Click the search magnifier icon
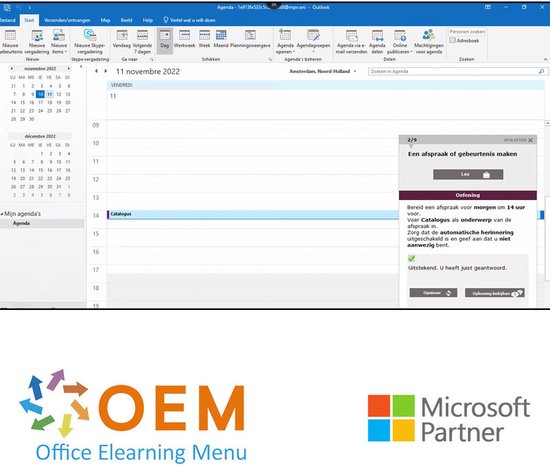This screenshot has height=466, width=550. coord(542,71)
